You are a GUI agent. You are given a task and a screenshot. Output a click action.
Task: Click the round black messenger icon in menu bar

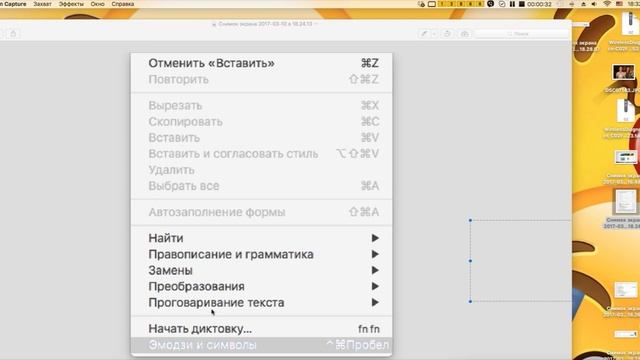click(x=491, y=4)
